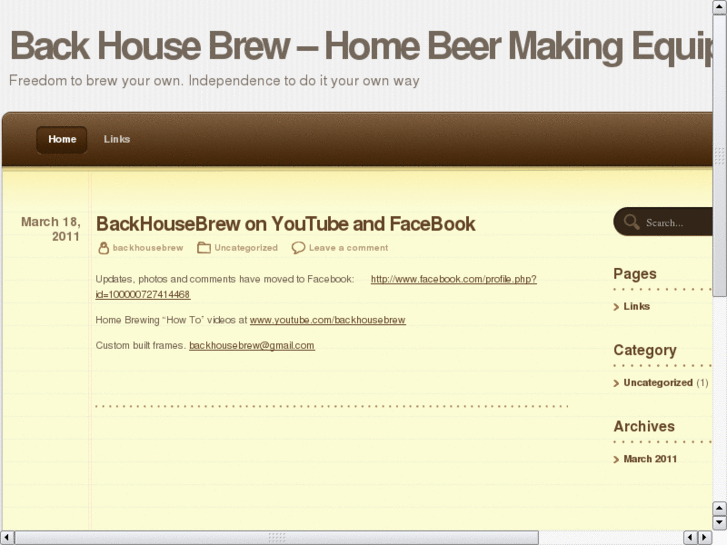Open Uncategorized under Category sidebar

coord(658,383)
